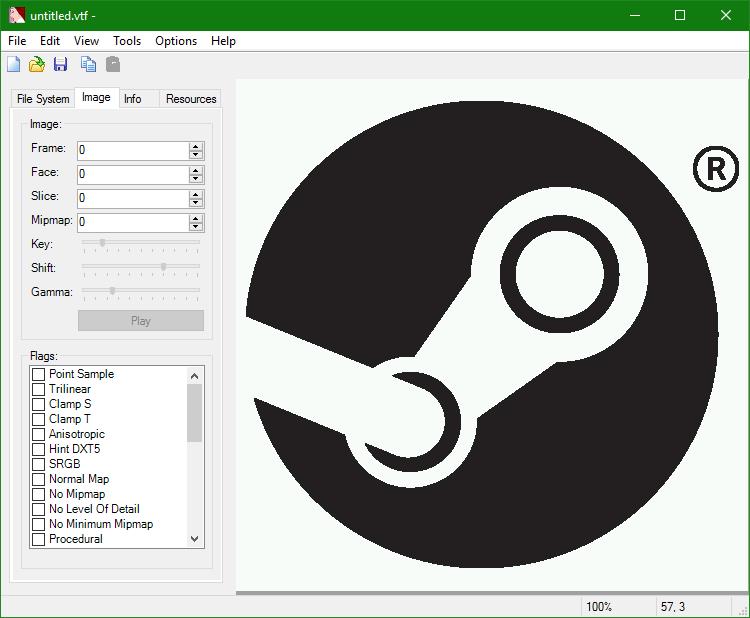750x618 pixels.
Task: Open the Help menu
Action: [x=223, y=41]
